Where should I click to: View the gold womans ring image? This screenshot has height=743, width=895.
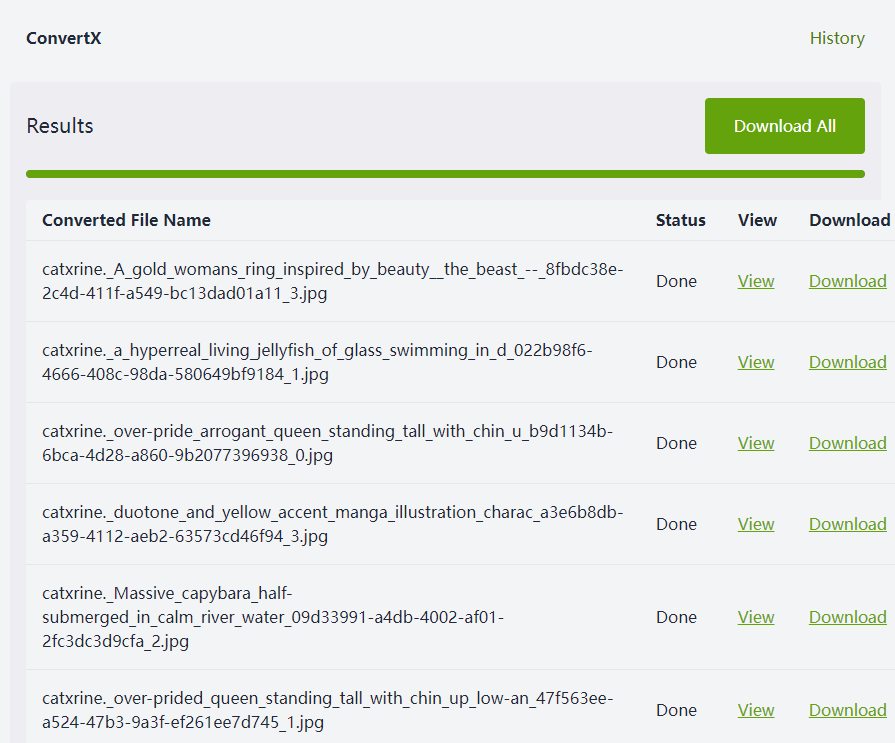click(756, 281)
